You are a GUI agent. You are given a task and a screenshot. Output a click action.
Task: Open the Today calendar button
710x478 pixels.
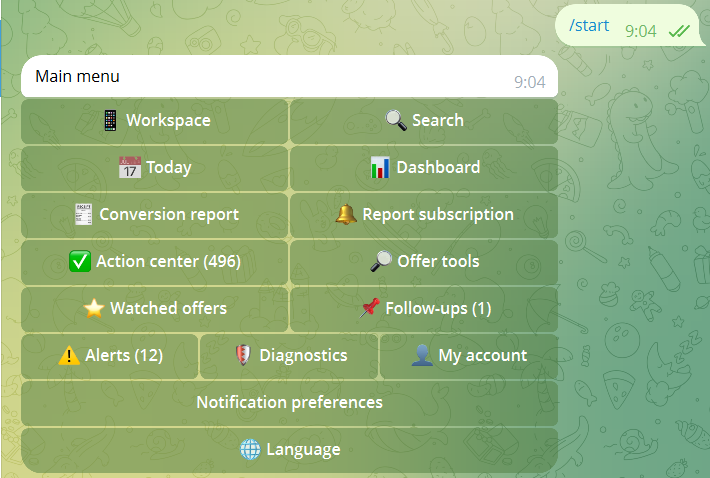click(154, 168)
